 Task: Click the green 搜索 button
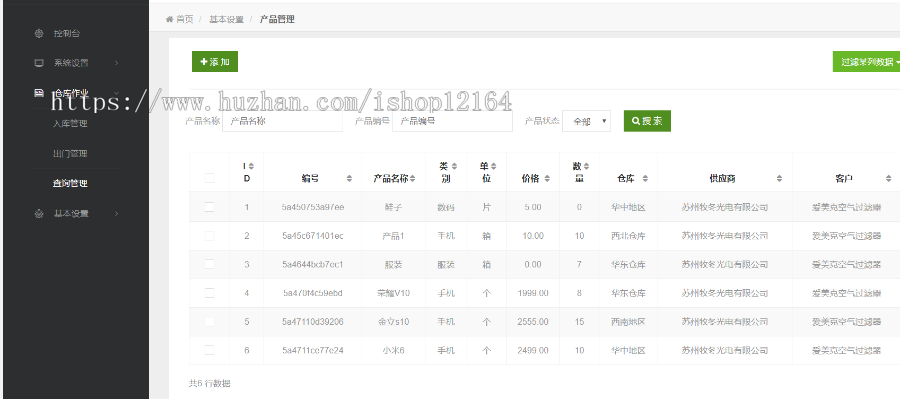pos(647,121)
